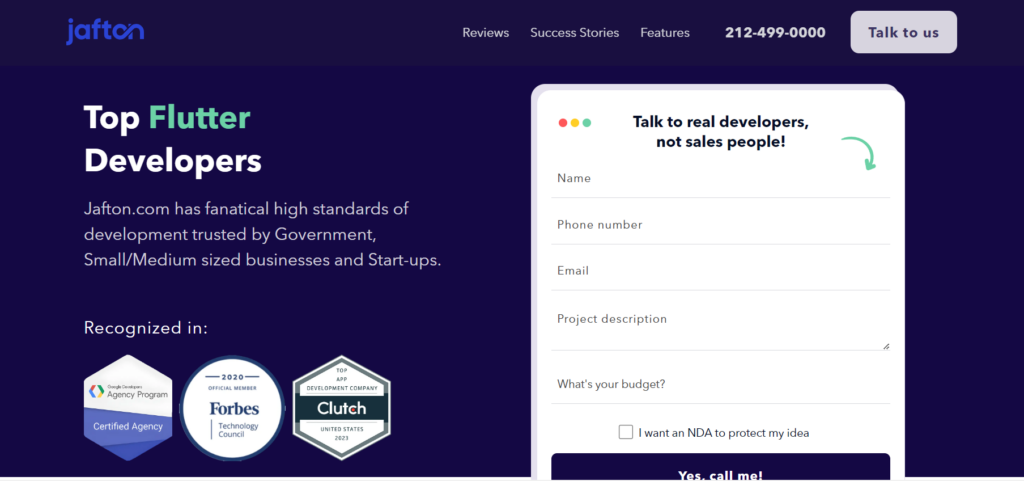The image size is (1024, 481).
Task: Click the phone number 212-499-0000
Action: 775,33
